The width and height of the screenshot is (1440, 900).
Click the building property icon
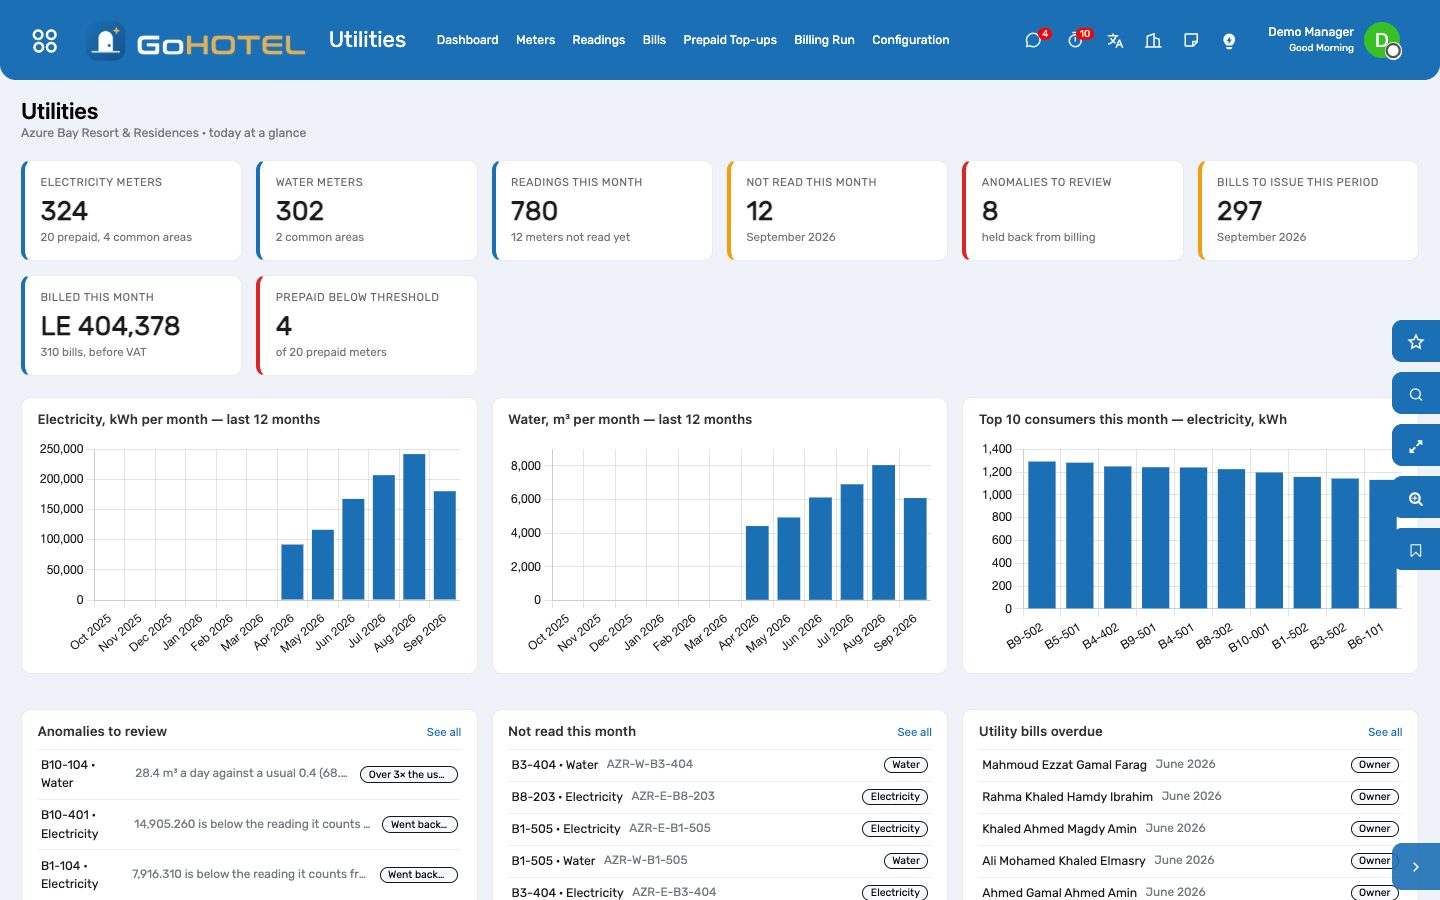(1153, 40)
